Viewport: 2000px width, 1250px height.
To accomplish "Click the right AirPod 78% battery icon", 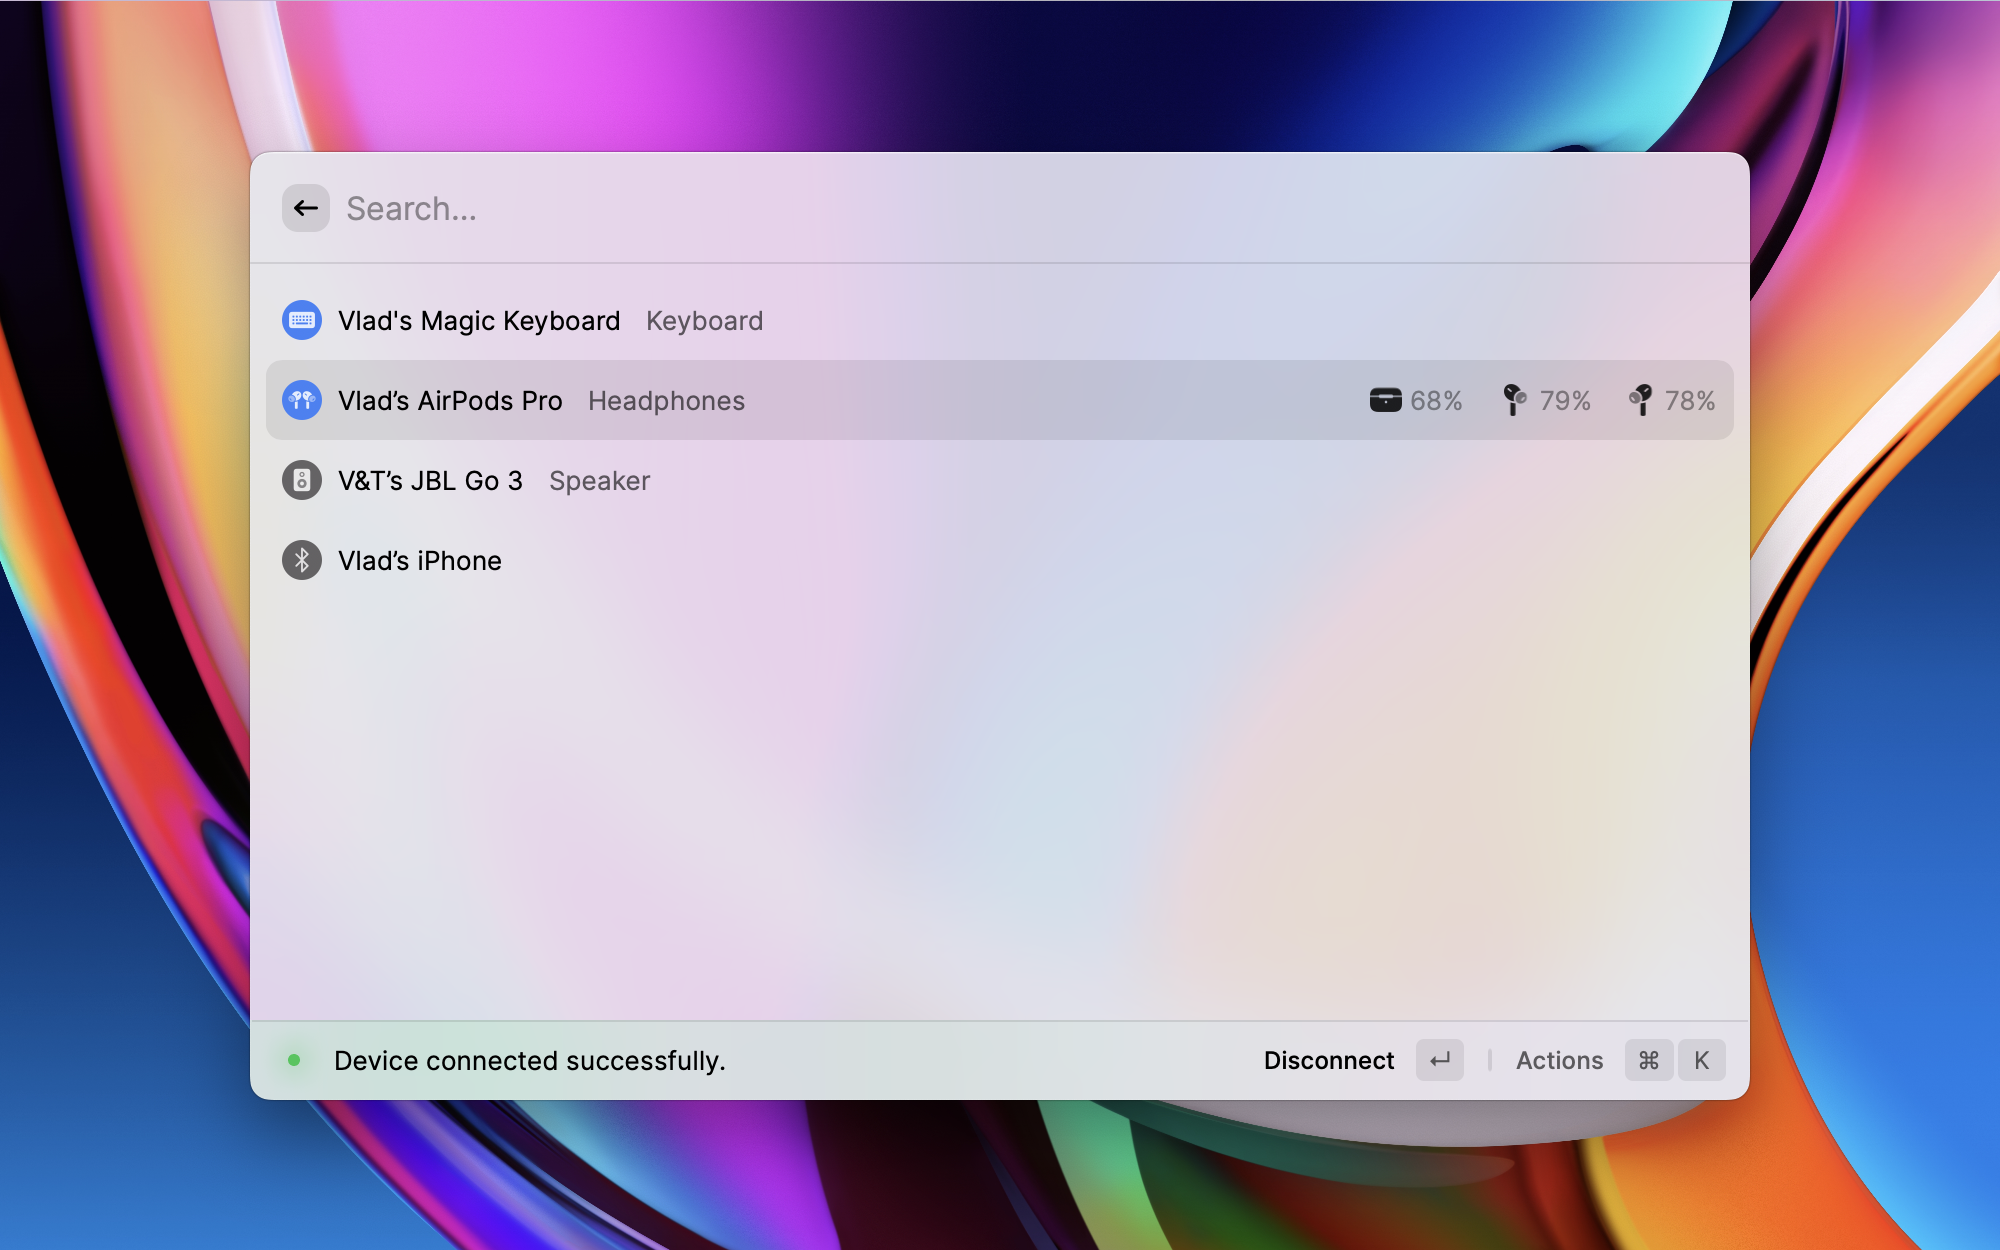I will pyautogui.click(x=1640, y=400).
